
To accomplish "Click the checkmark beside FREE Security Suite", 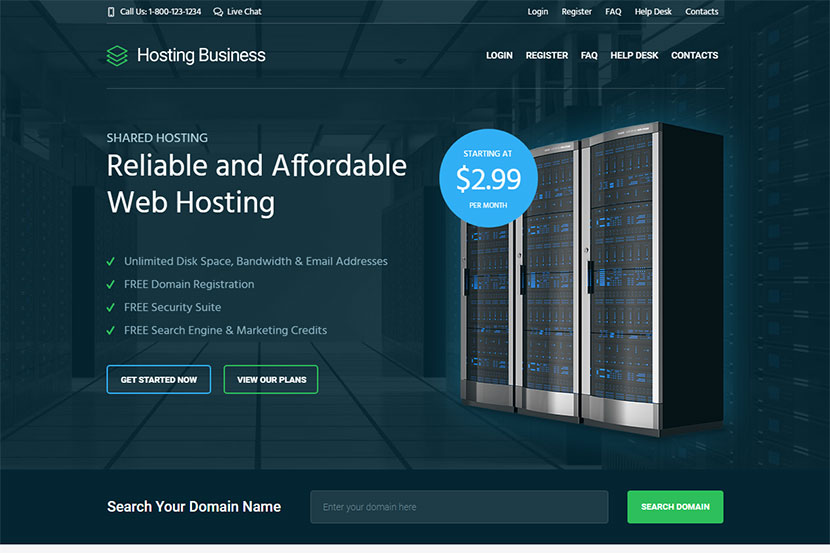I will pyautogui.click(x=111, y=307).
